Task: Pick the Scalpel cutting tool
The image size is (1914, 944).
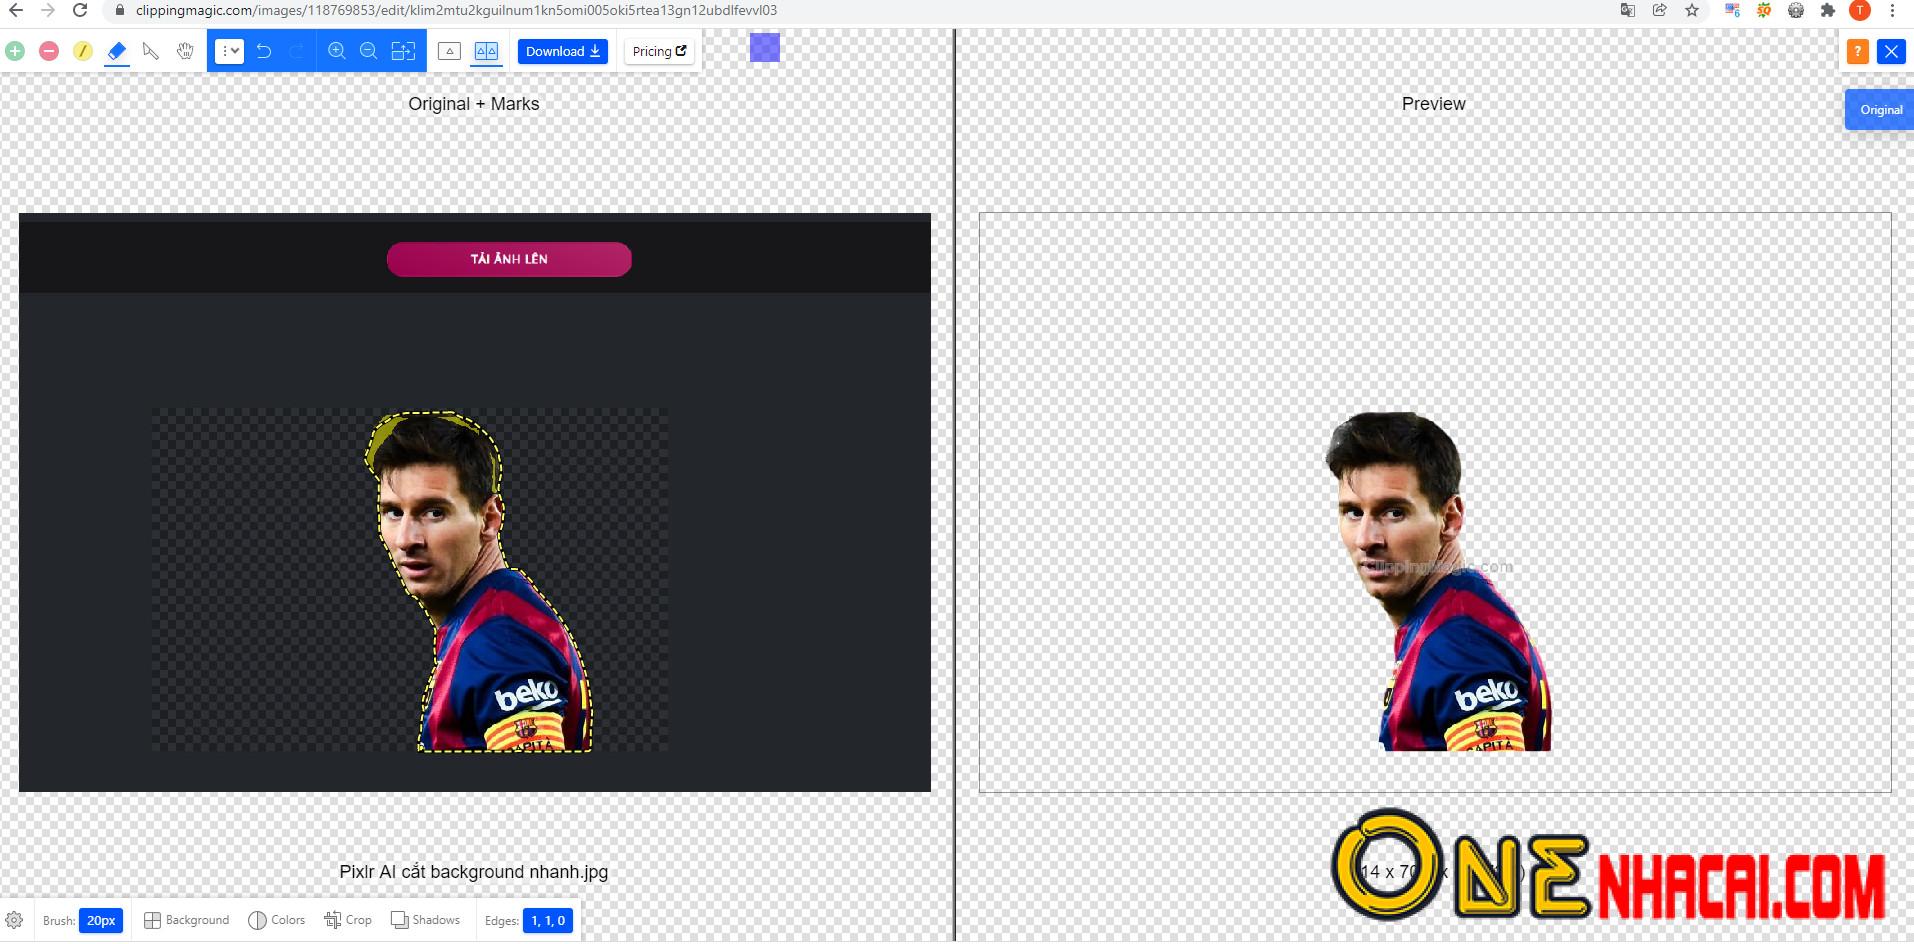Action: 151,51
